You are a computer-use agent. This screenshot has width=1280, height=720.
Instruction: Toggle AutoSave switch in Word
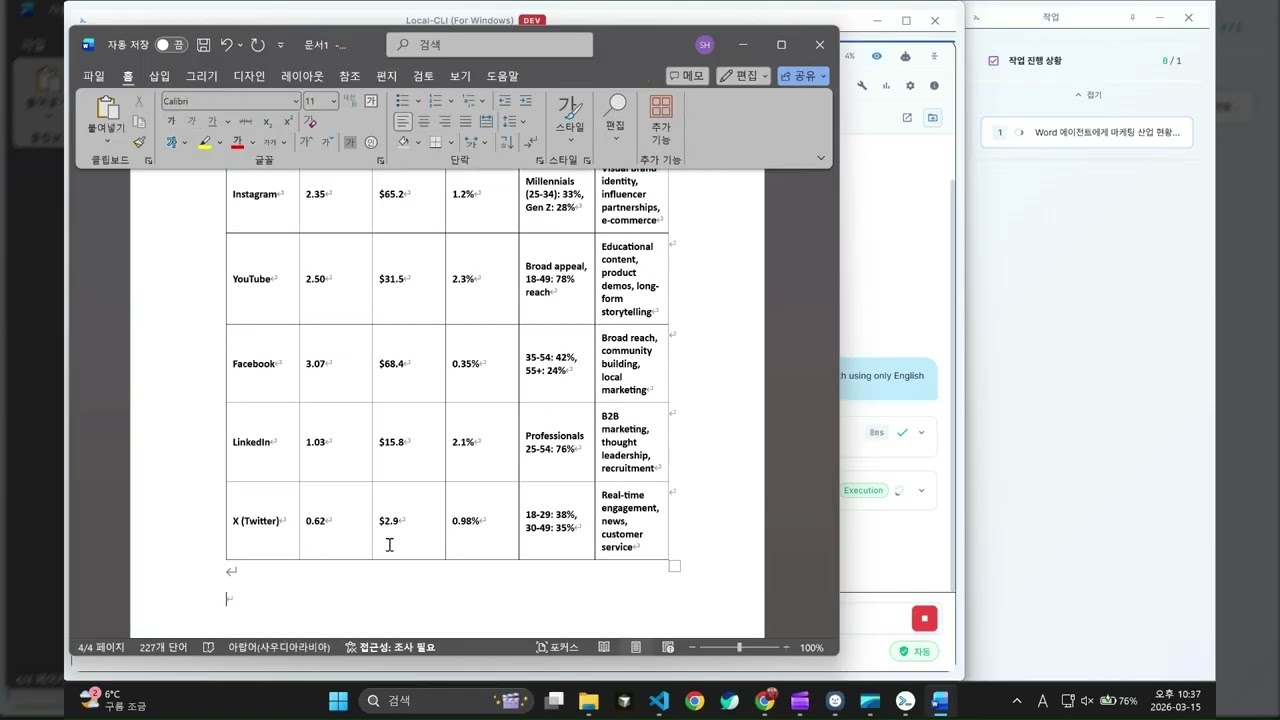tap(170, 45)
